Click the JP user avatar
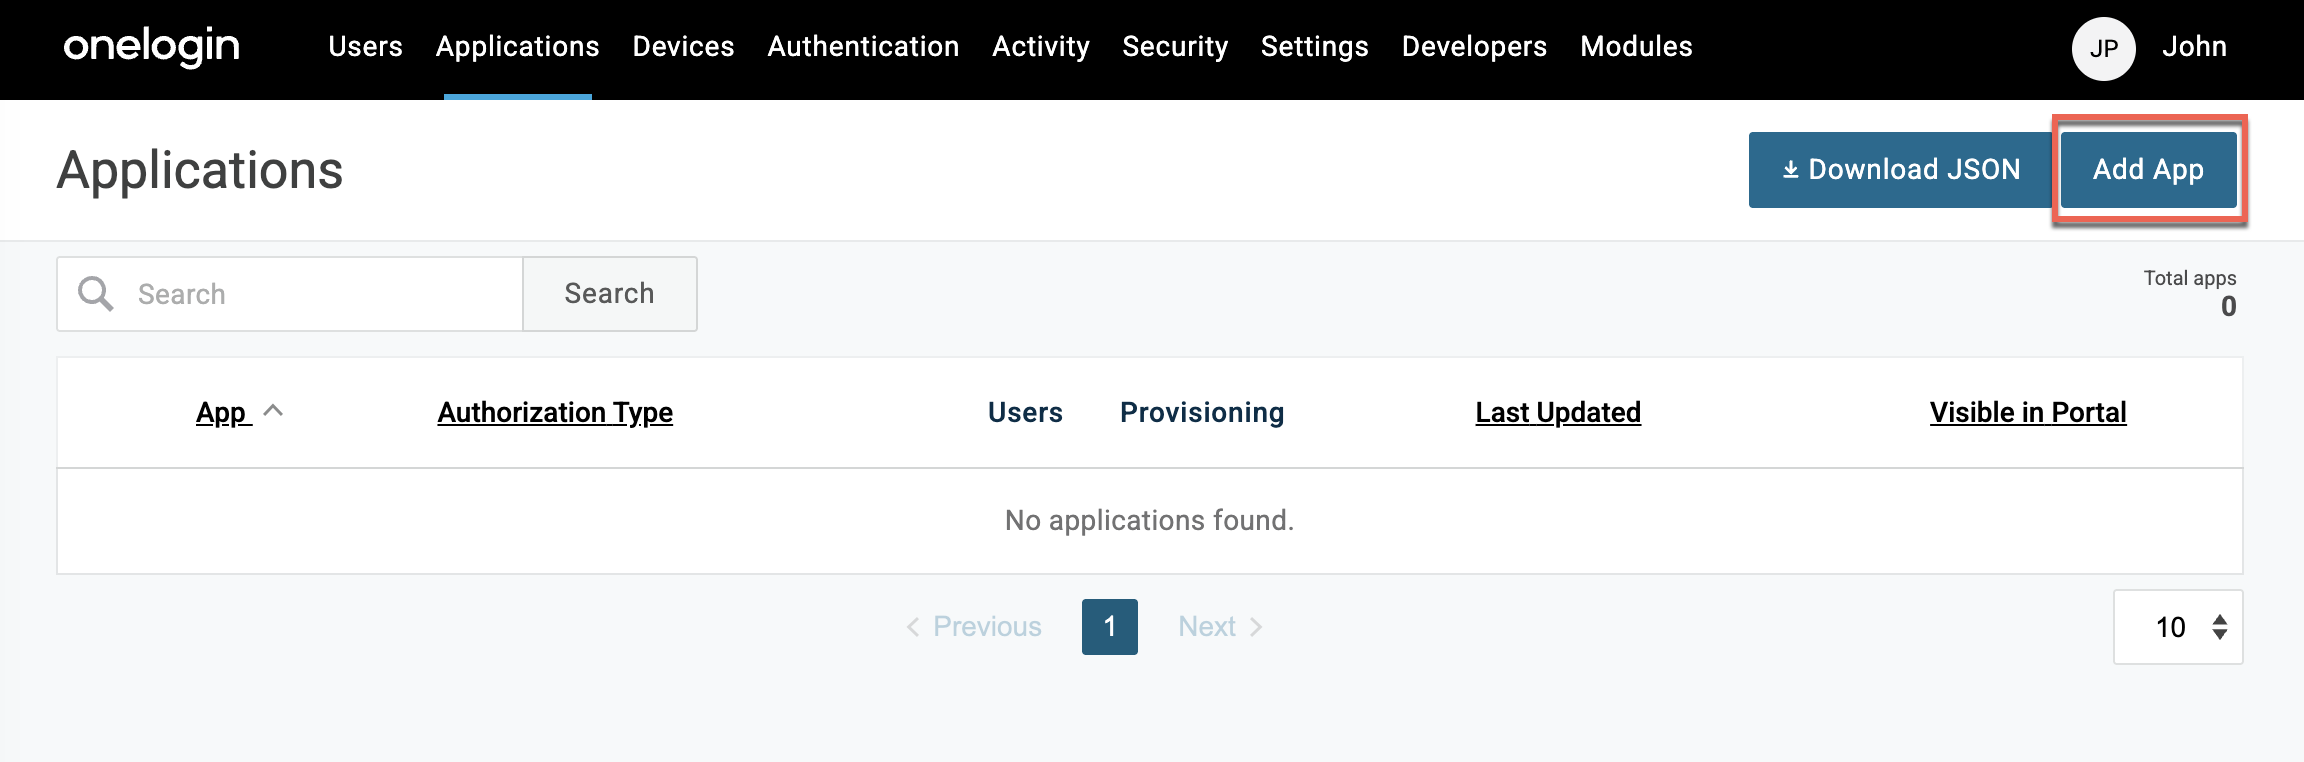The image size is (2304, 762). tap(2103, 48)
